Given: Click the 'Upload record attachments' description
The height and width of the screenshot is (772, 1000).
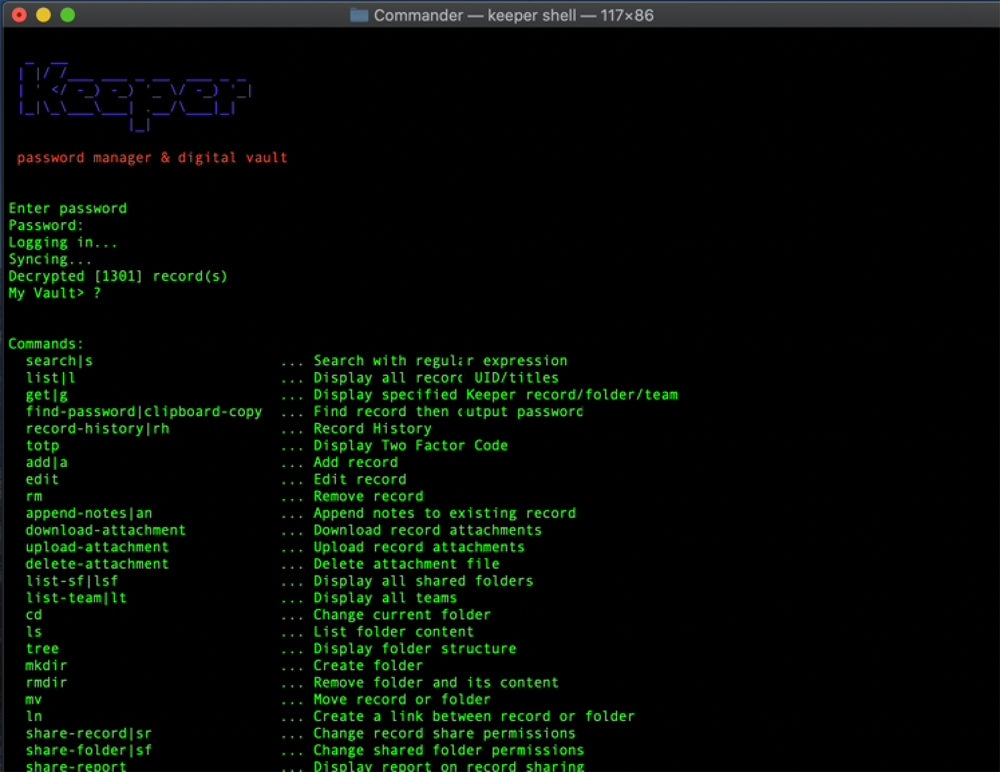Looking at the screenshot, I should (419, 547).
